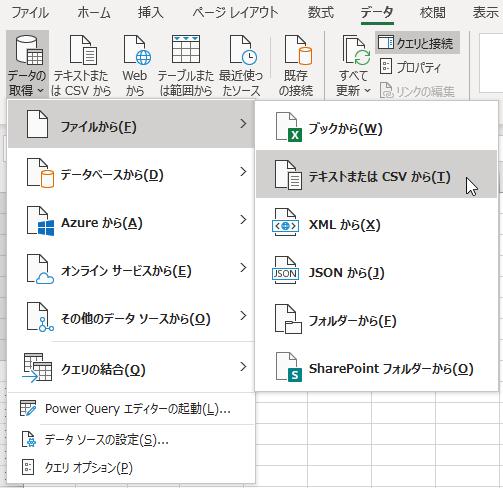Viewport: 503px width, 488px height.
Task: Select ファイルから(F) menu entry
Action: (131, 124)
